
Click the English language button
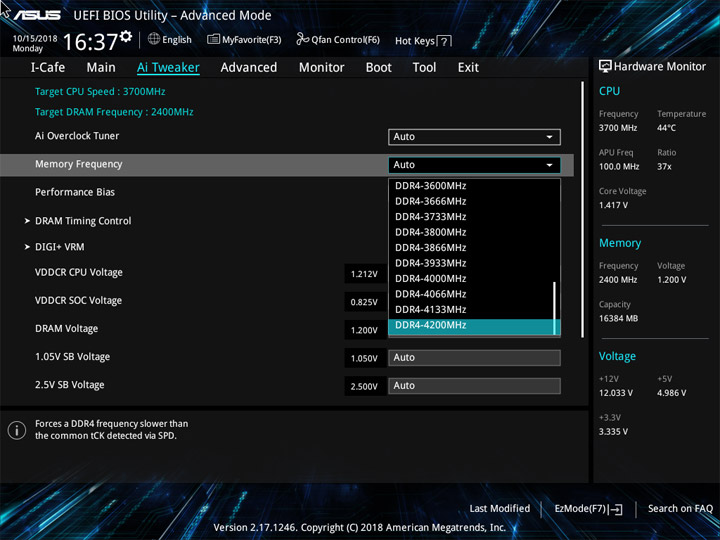coord(170,39)
